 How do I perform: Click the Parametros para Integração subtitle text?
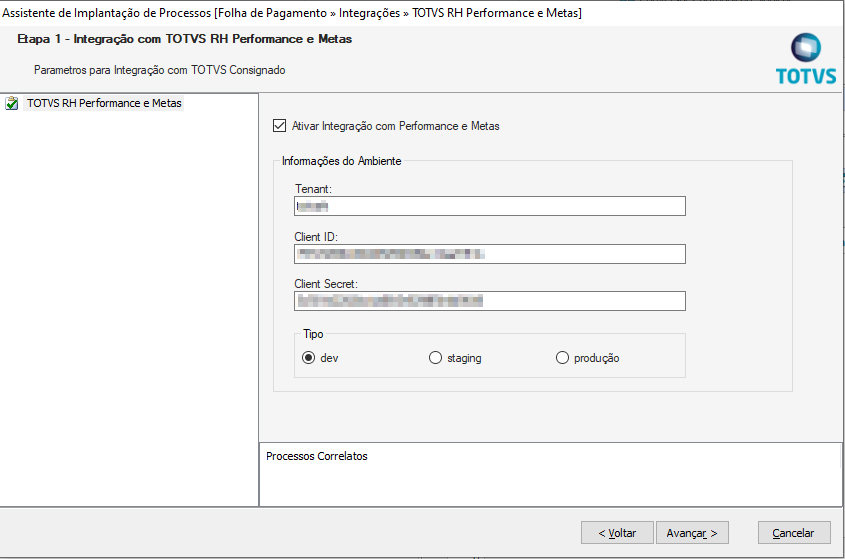click(x=160, y=70)
